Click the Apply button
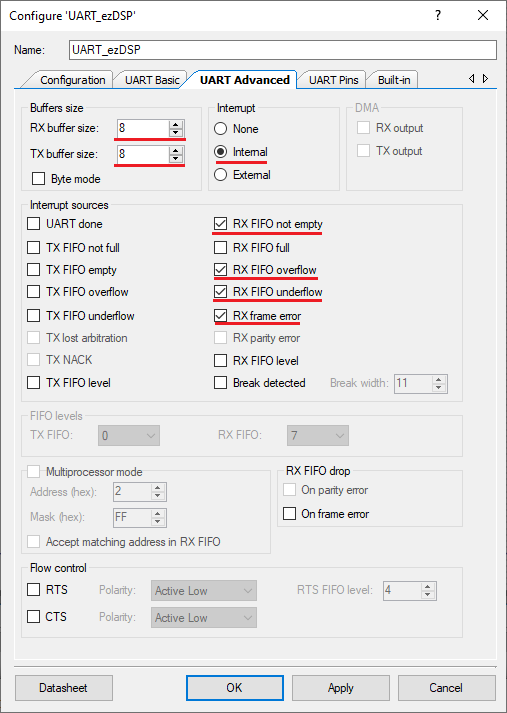The height and width of the screenshot is (713, 507). point(341,688)
